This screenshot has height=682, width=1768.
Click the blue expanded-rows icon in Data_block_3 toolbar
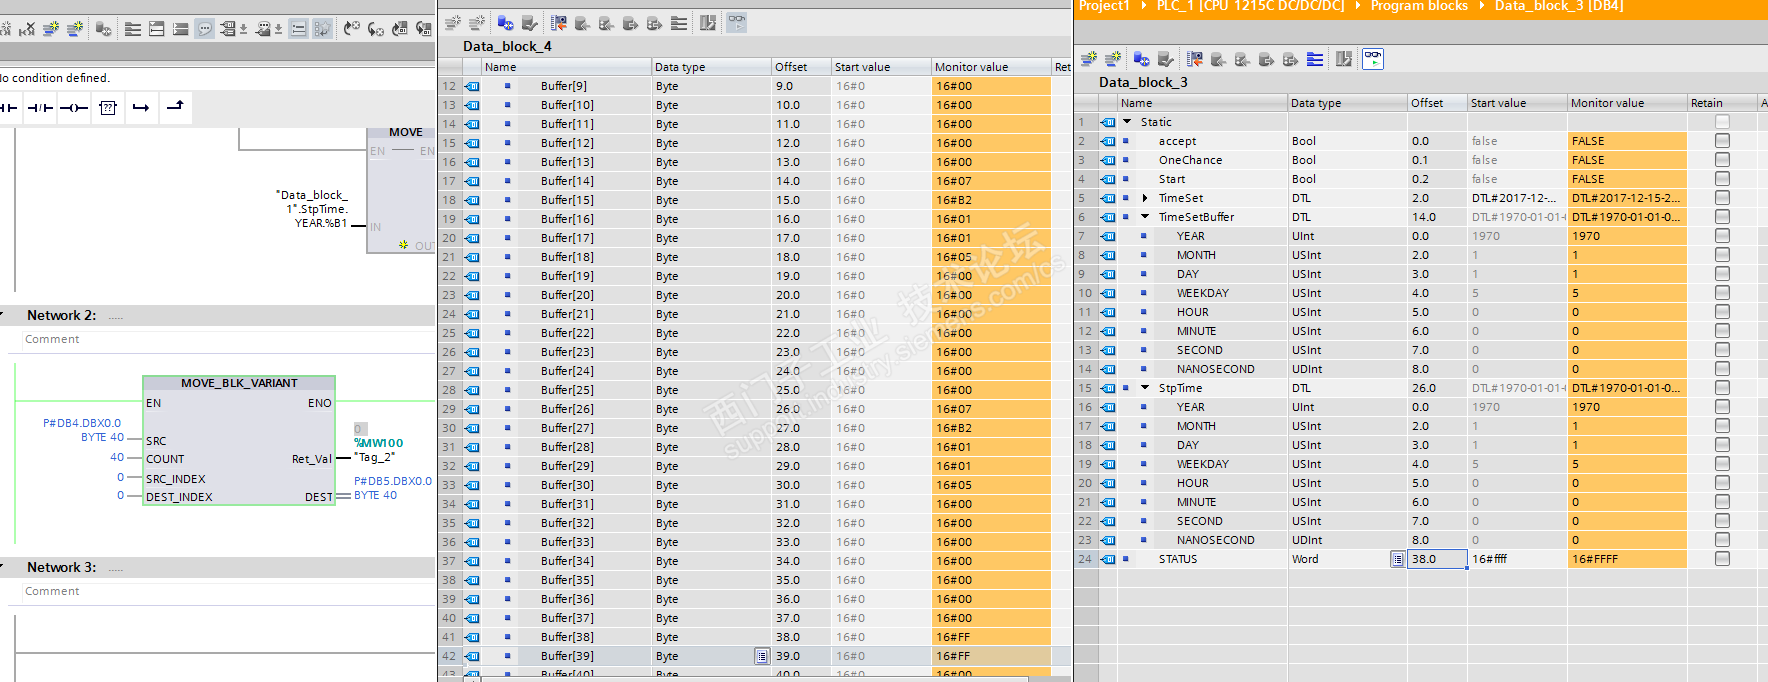coord(1315,59)
